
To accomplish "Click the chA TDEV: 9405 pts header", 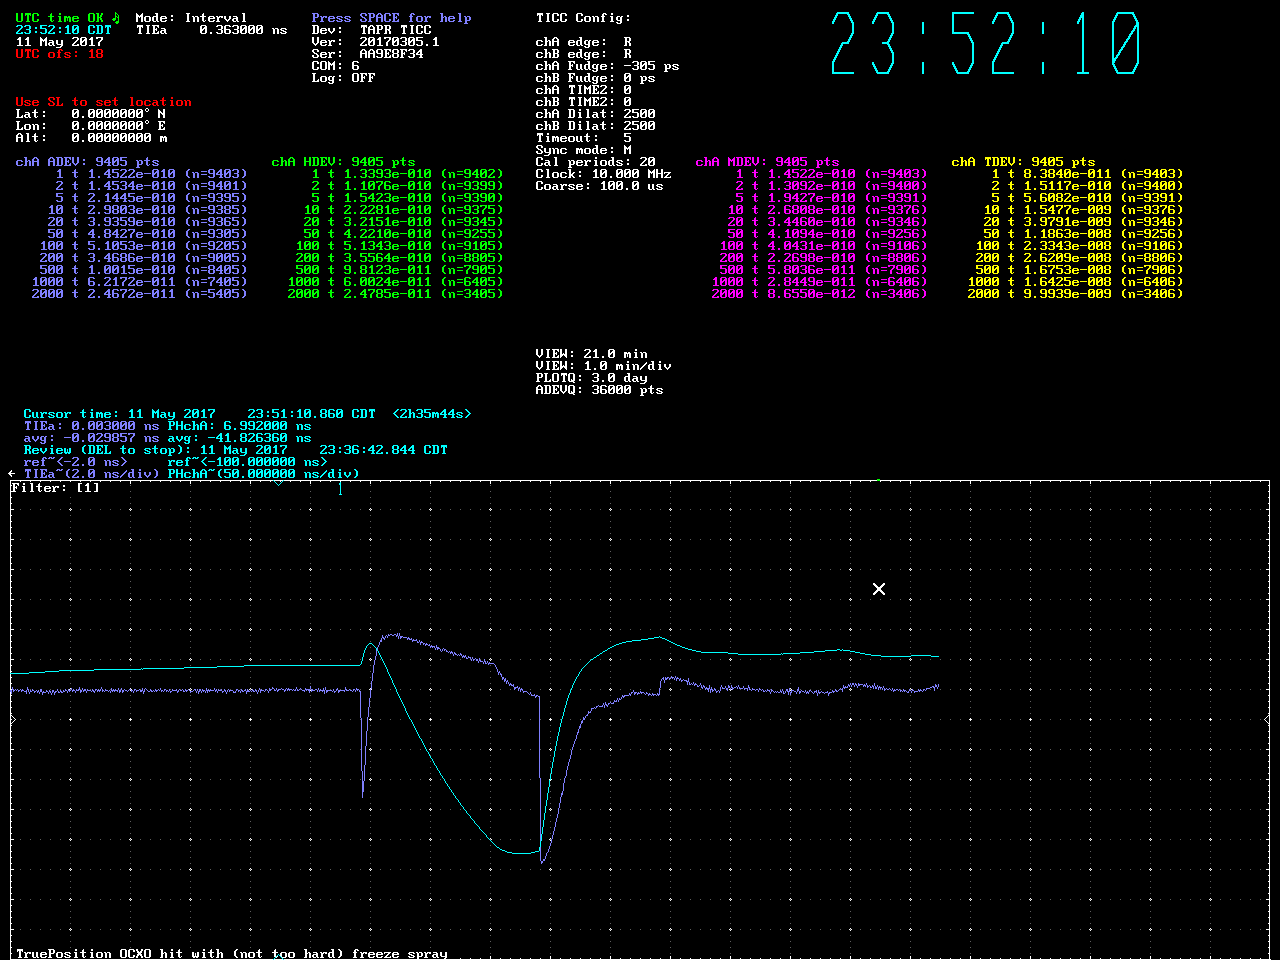I will click(x=1023, y=162).
